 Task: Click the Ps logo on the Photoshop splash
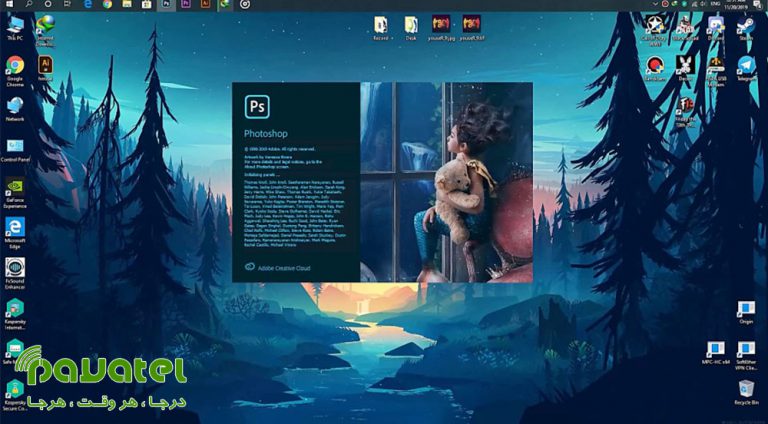(x=257, y=107)
